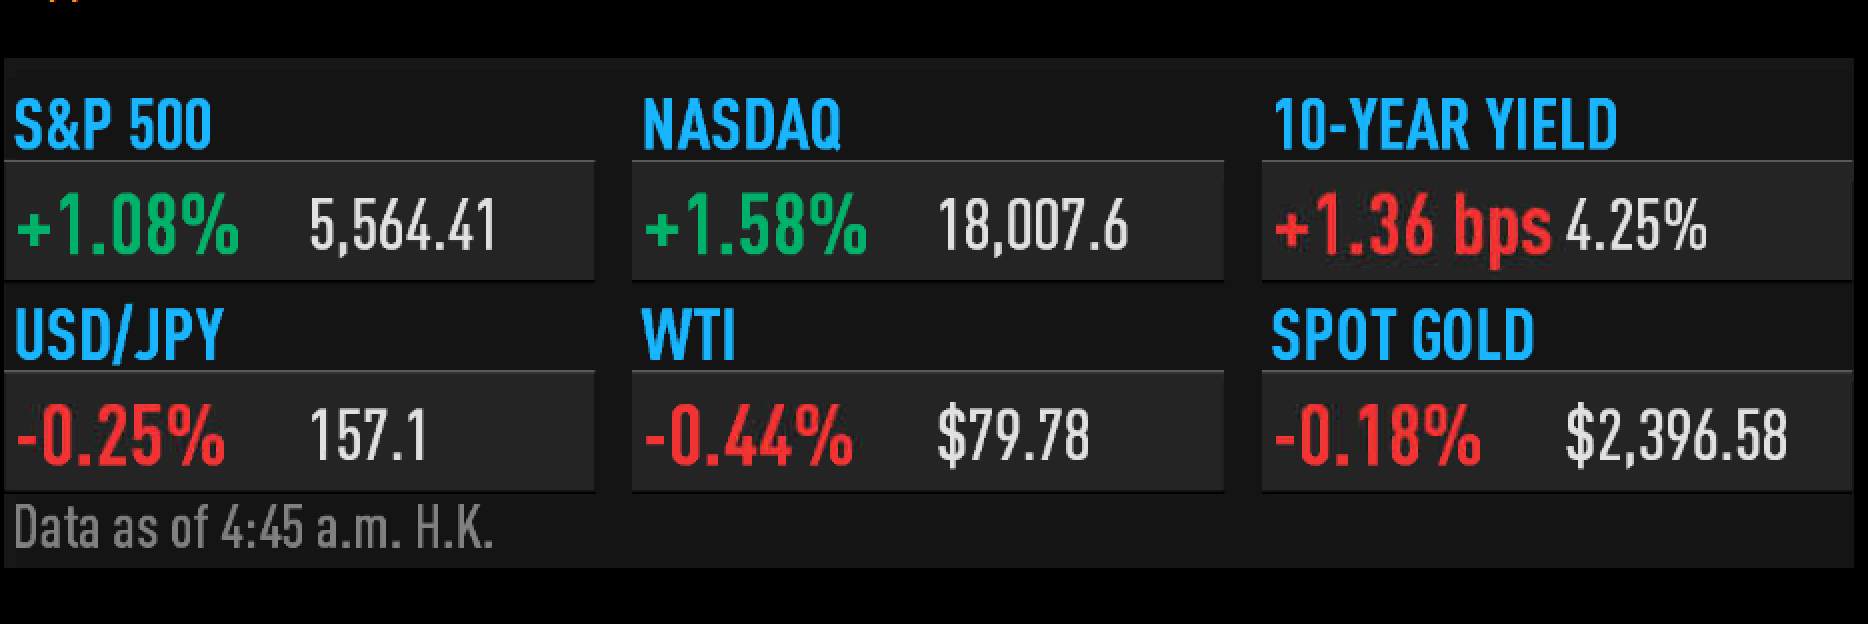The height and width of the screenshot is (624, 1868).
Task: Open the WTI heading
Action: [x=689, y=335]
